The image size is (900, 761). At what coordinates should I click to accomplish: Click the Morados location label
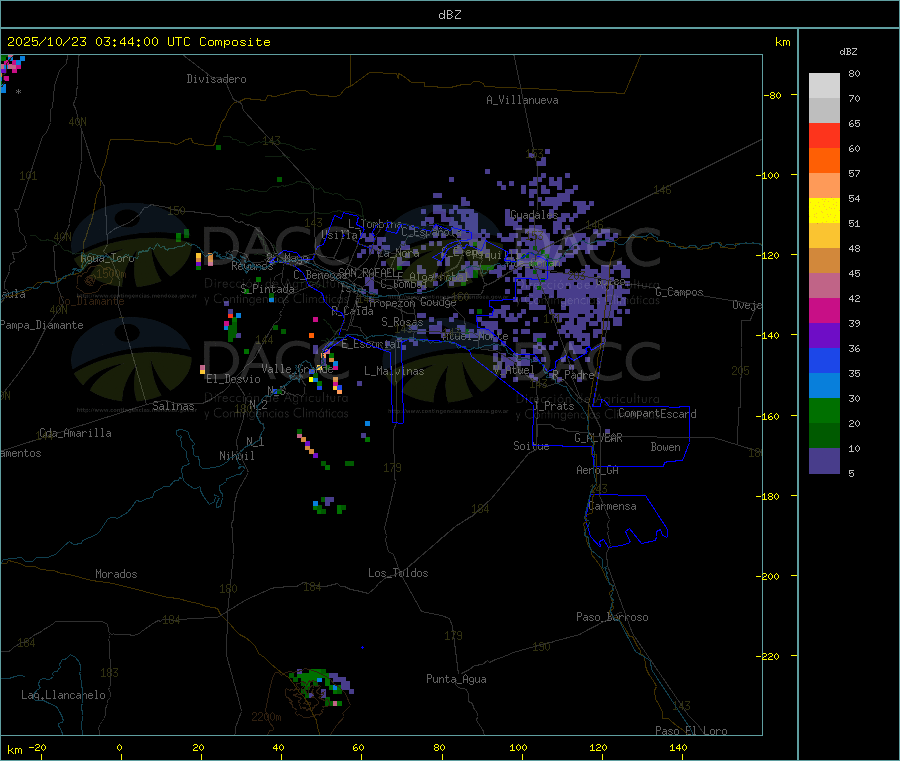tap(116, 574)
